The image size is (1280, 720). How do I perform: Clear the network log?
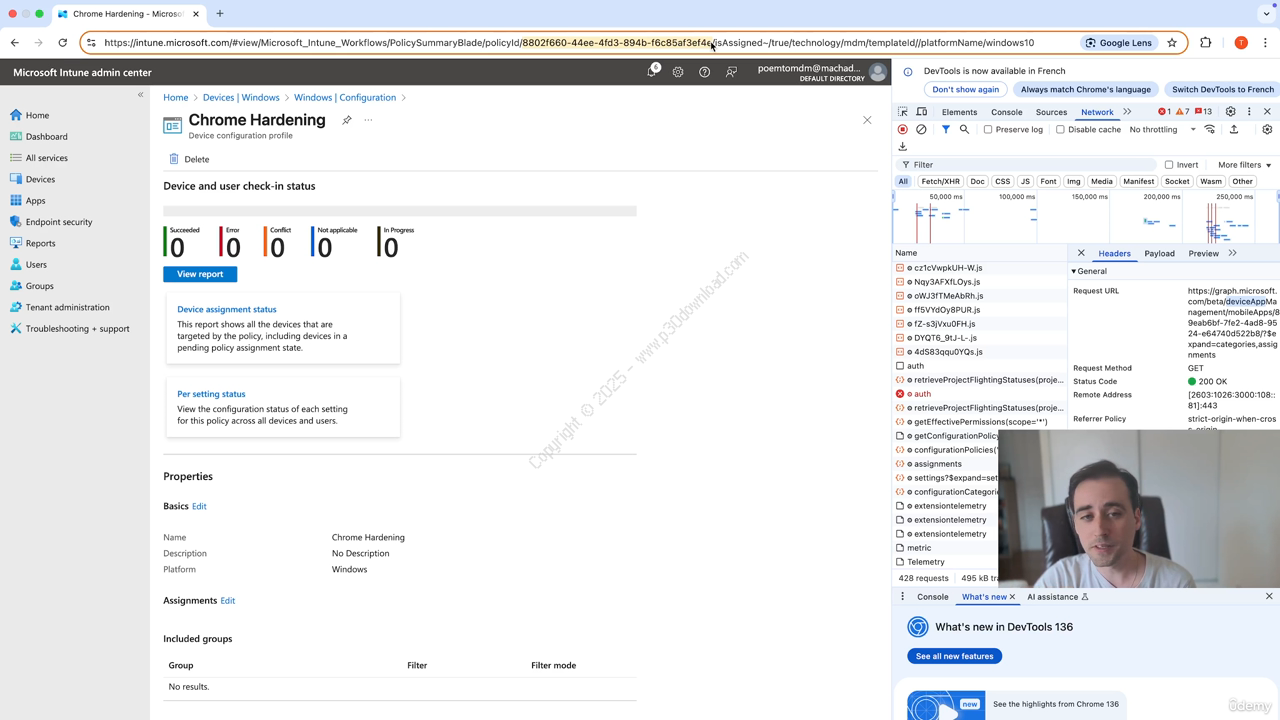click(921, 129)
